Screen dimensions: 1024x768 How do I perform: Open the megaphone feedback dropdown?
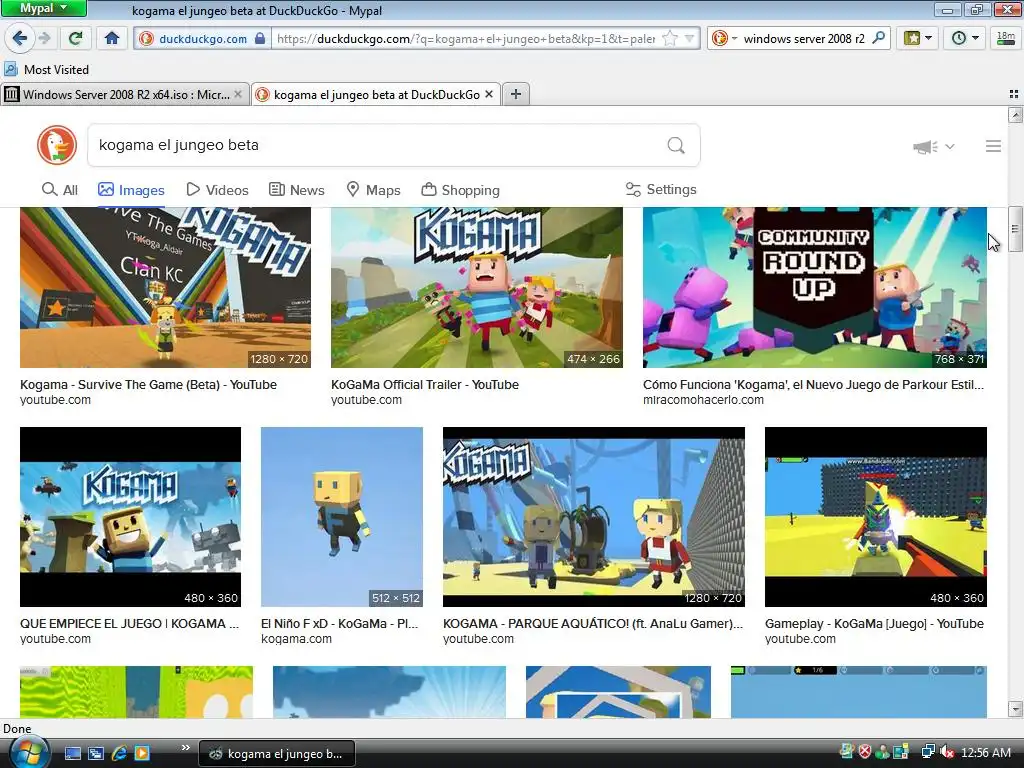pos(933,146)
